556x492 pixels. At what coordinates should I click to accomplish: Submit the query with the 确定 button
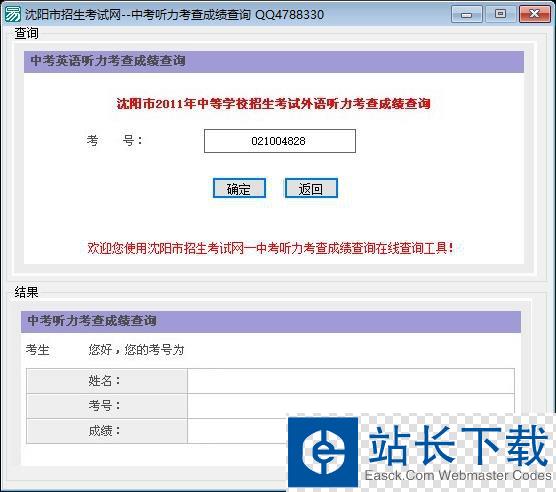pyautogui.click(x=239, y=188)
